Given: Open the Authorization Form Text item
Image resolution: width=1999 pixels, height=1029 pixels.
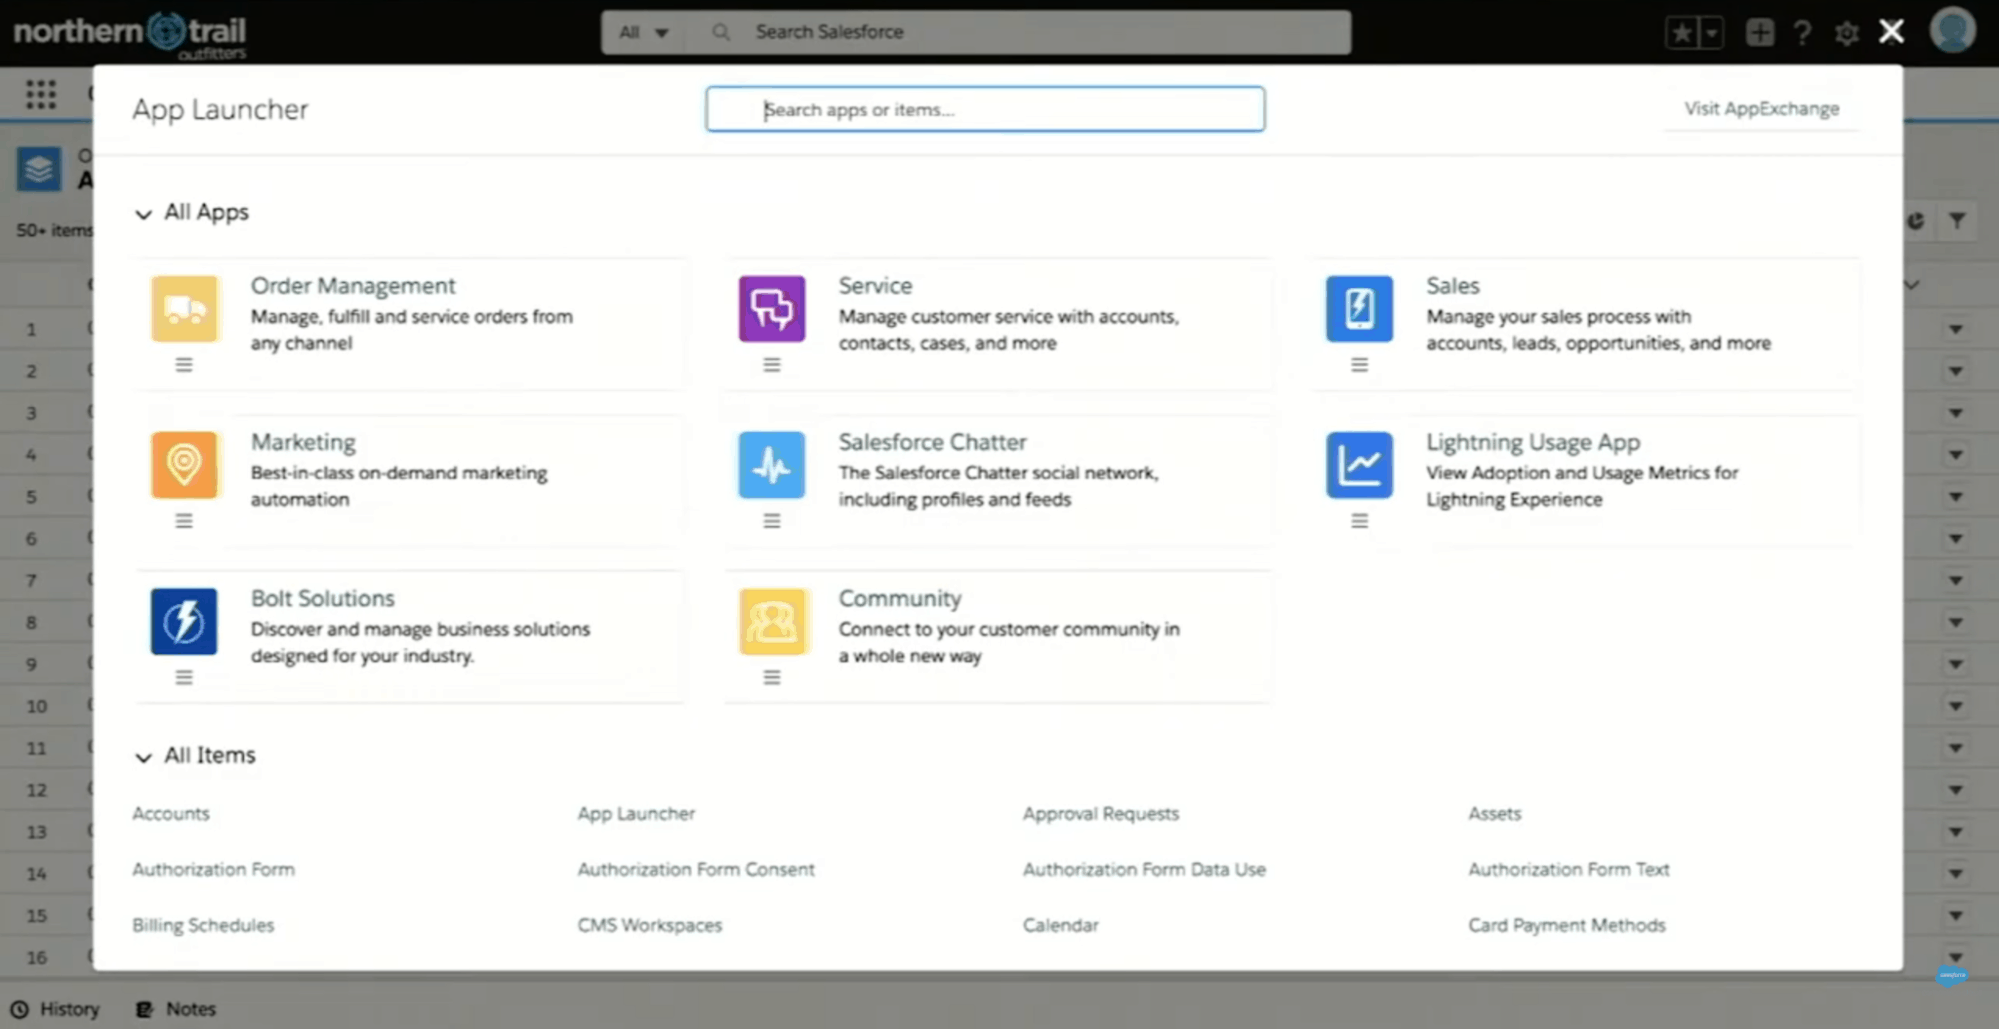Looking at the screenshot, I should pyautogui.click(x=1568, y=869).
